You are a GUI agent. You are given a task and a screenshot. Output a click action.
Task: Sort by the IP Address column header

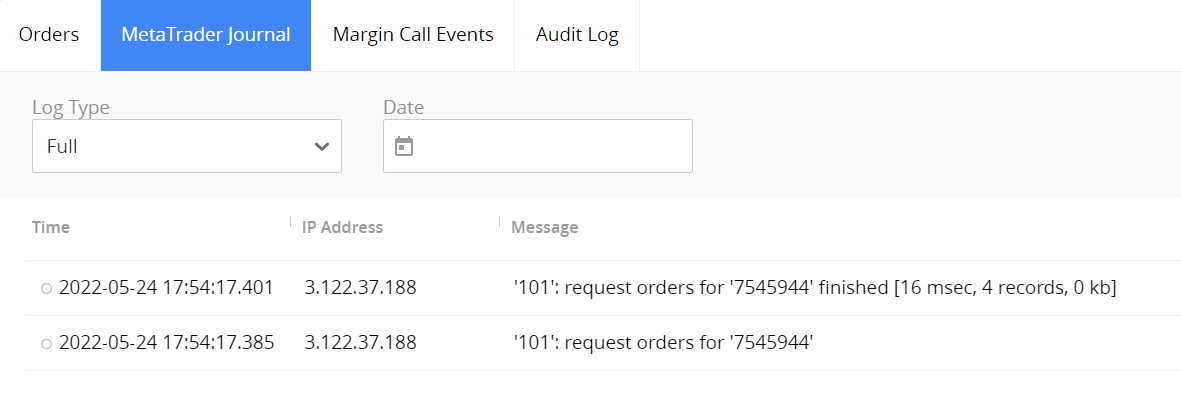coord(342,227)
